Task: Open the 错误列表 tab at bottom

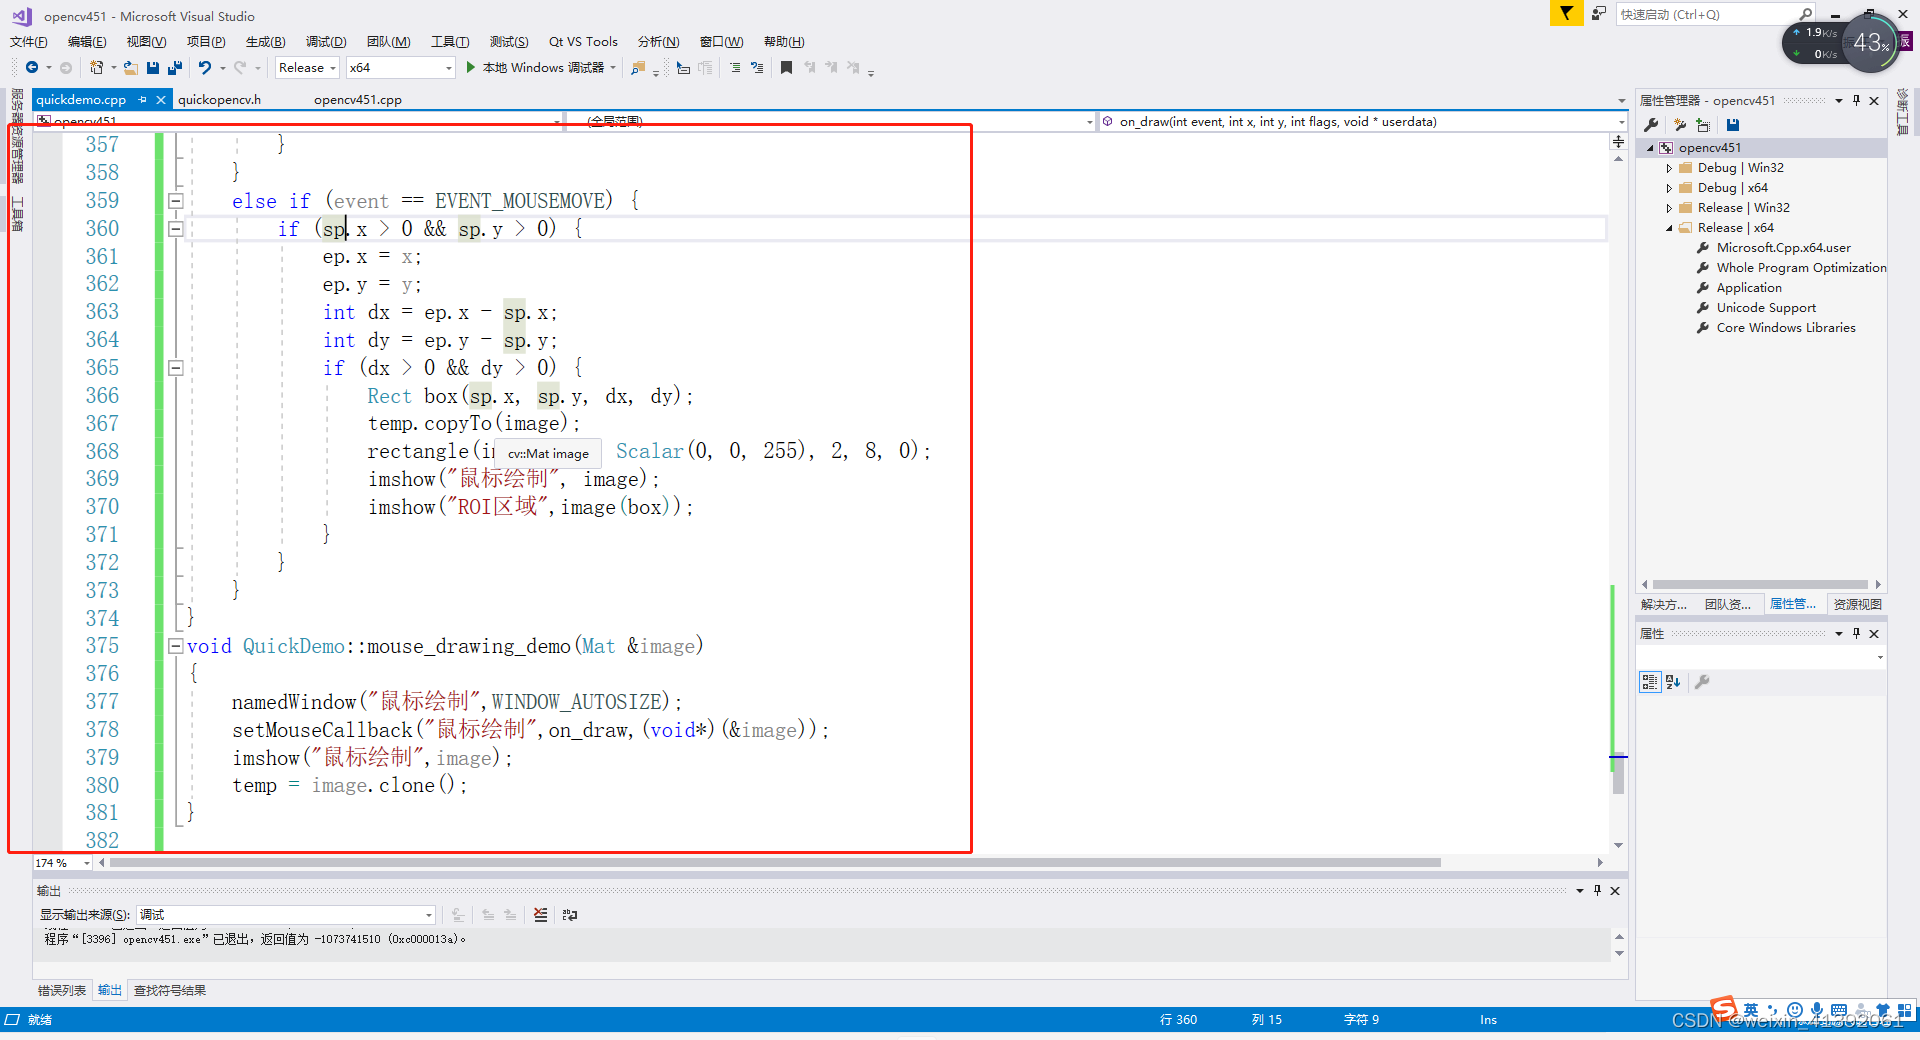Action: pos(62,991)
